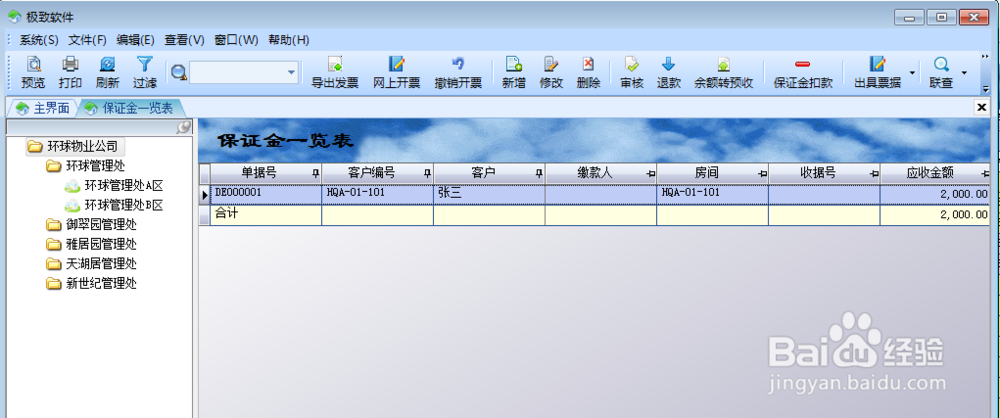1000x418 pixels.
Task: Switch to the 保证金一览表 tab
Action: tap(130, 108)
